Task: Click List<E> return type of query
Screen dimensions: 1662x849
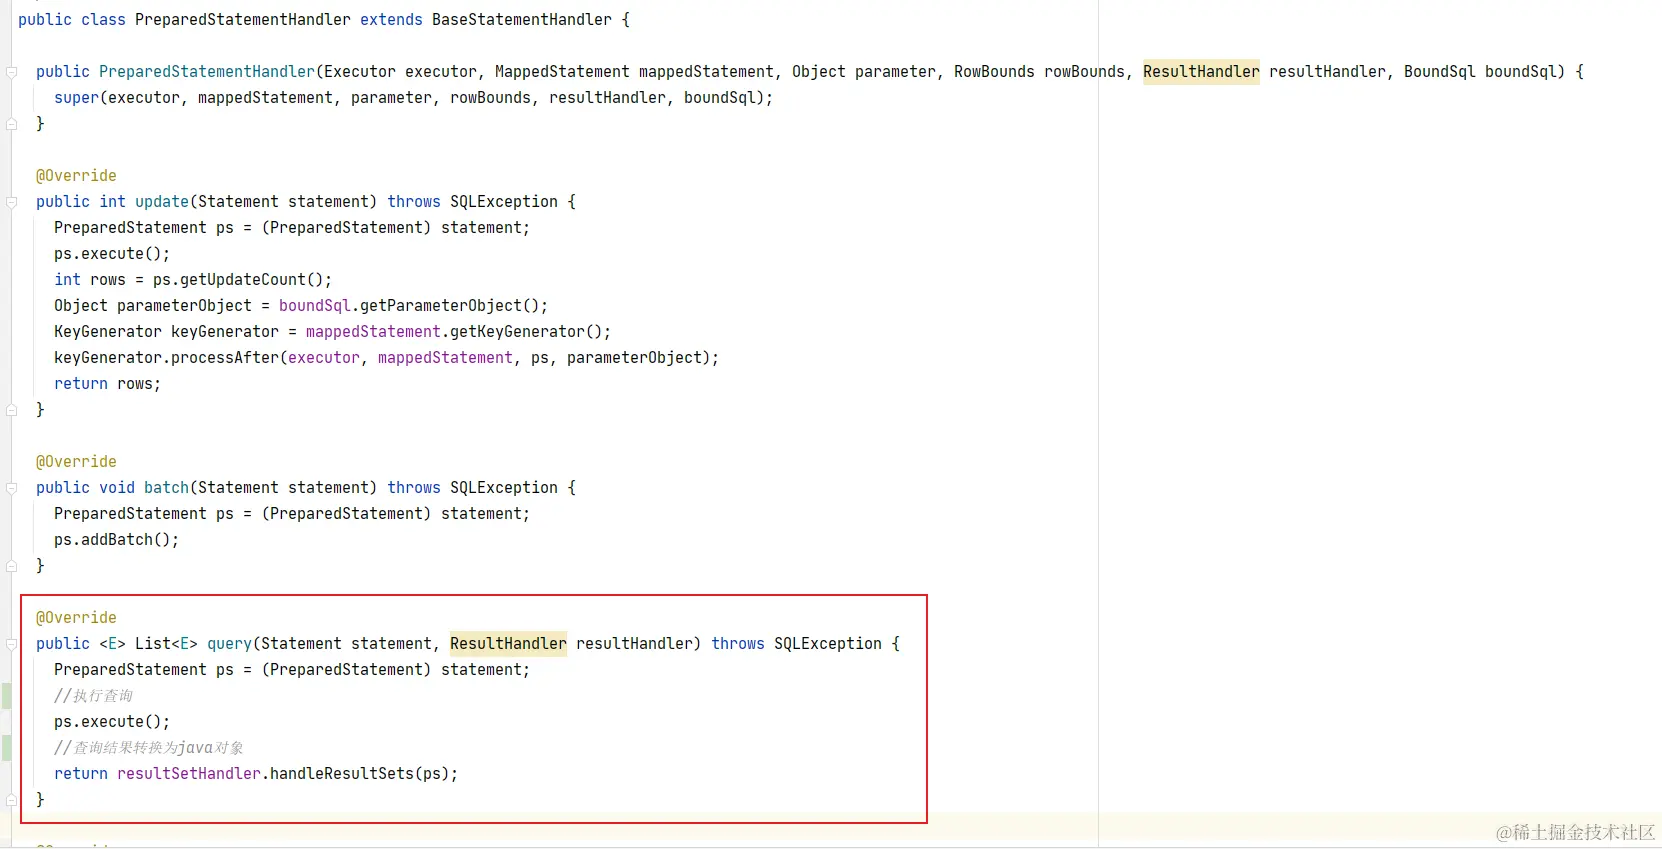Action: [166, 644]
